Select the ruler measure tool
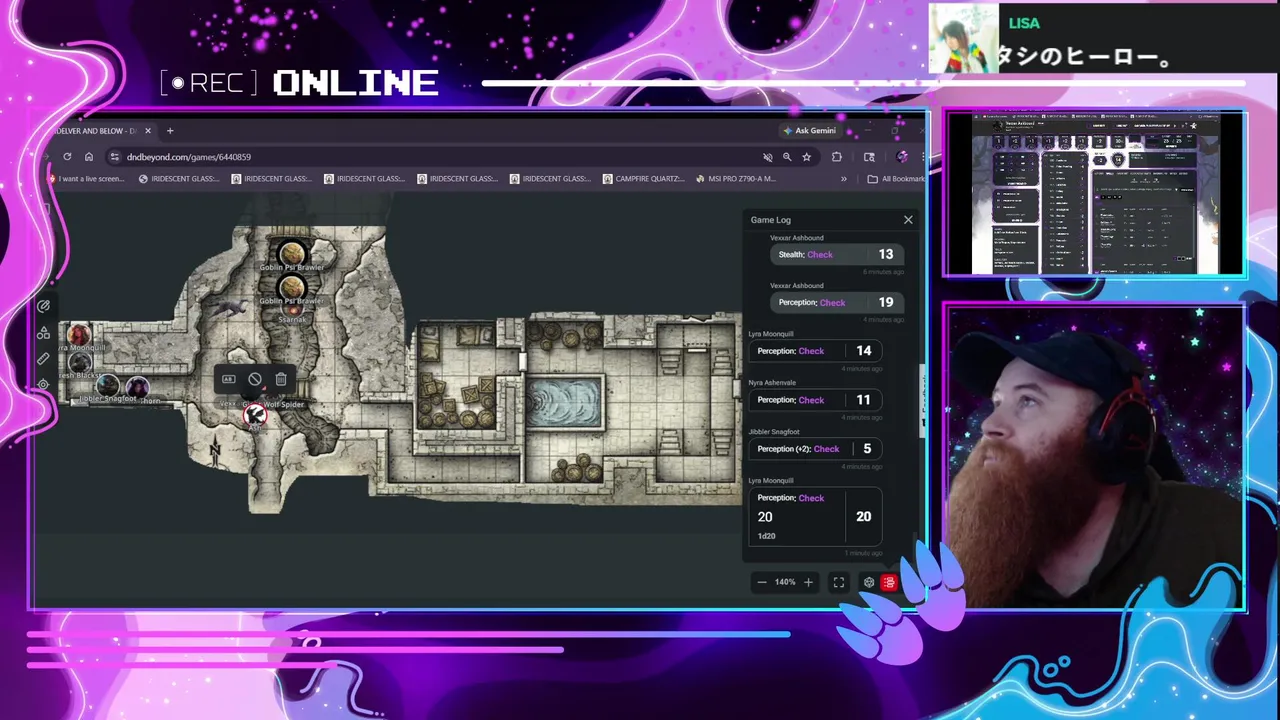 (43, 358)
